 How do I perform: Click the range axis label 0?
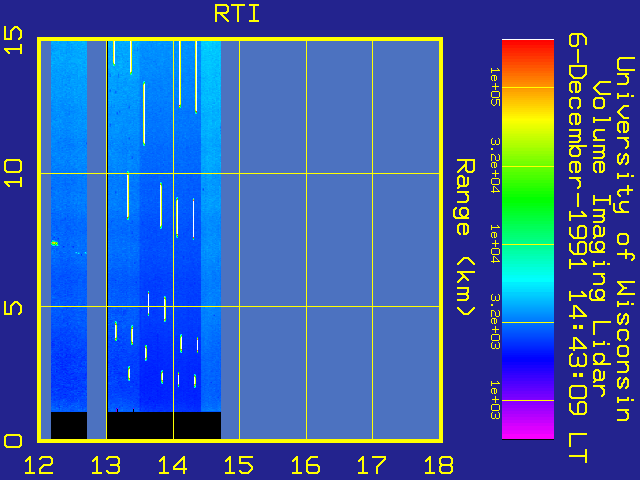(x=13, y=441)
